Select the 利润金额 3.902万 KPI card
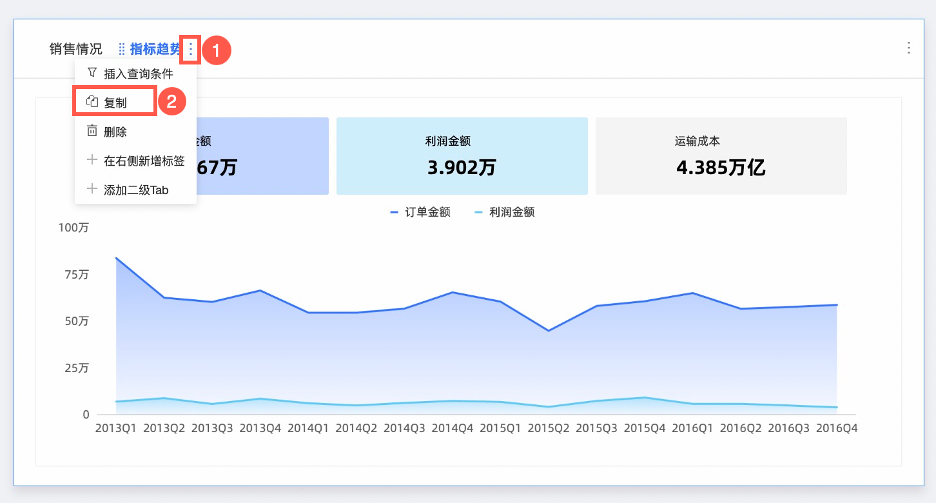 461,156
